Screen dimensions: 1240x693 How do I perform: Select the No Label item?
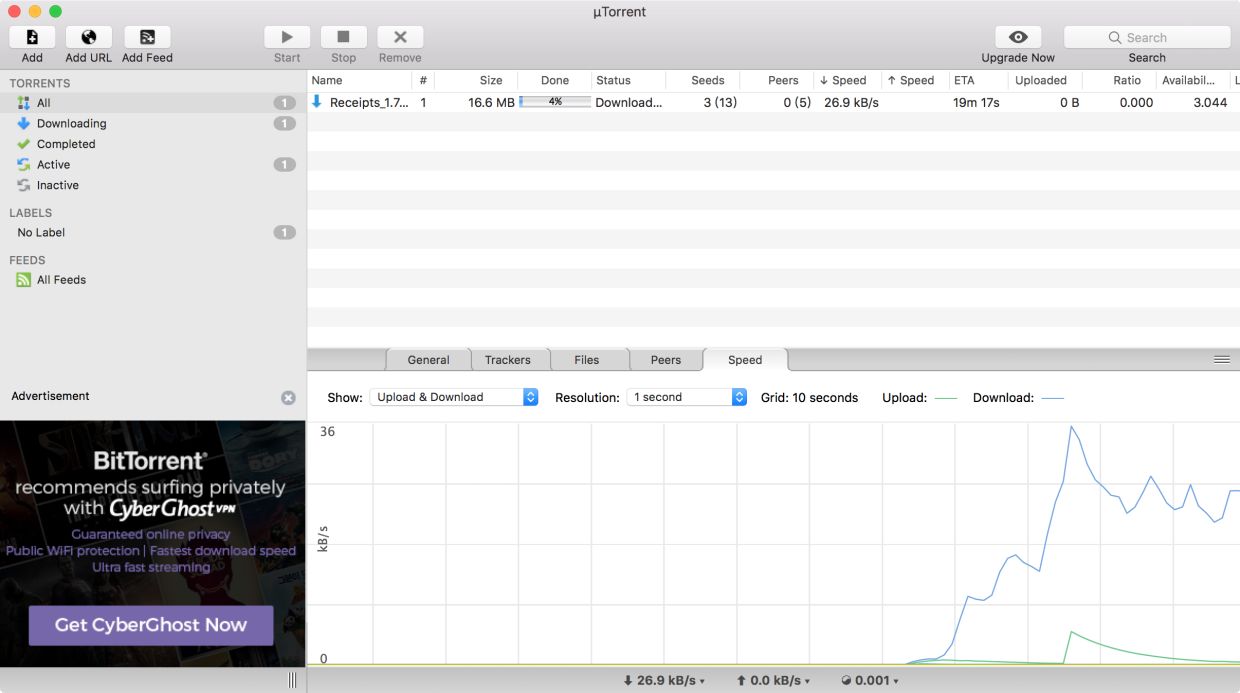tap(153, 232)
